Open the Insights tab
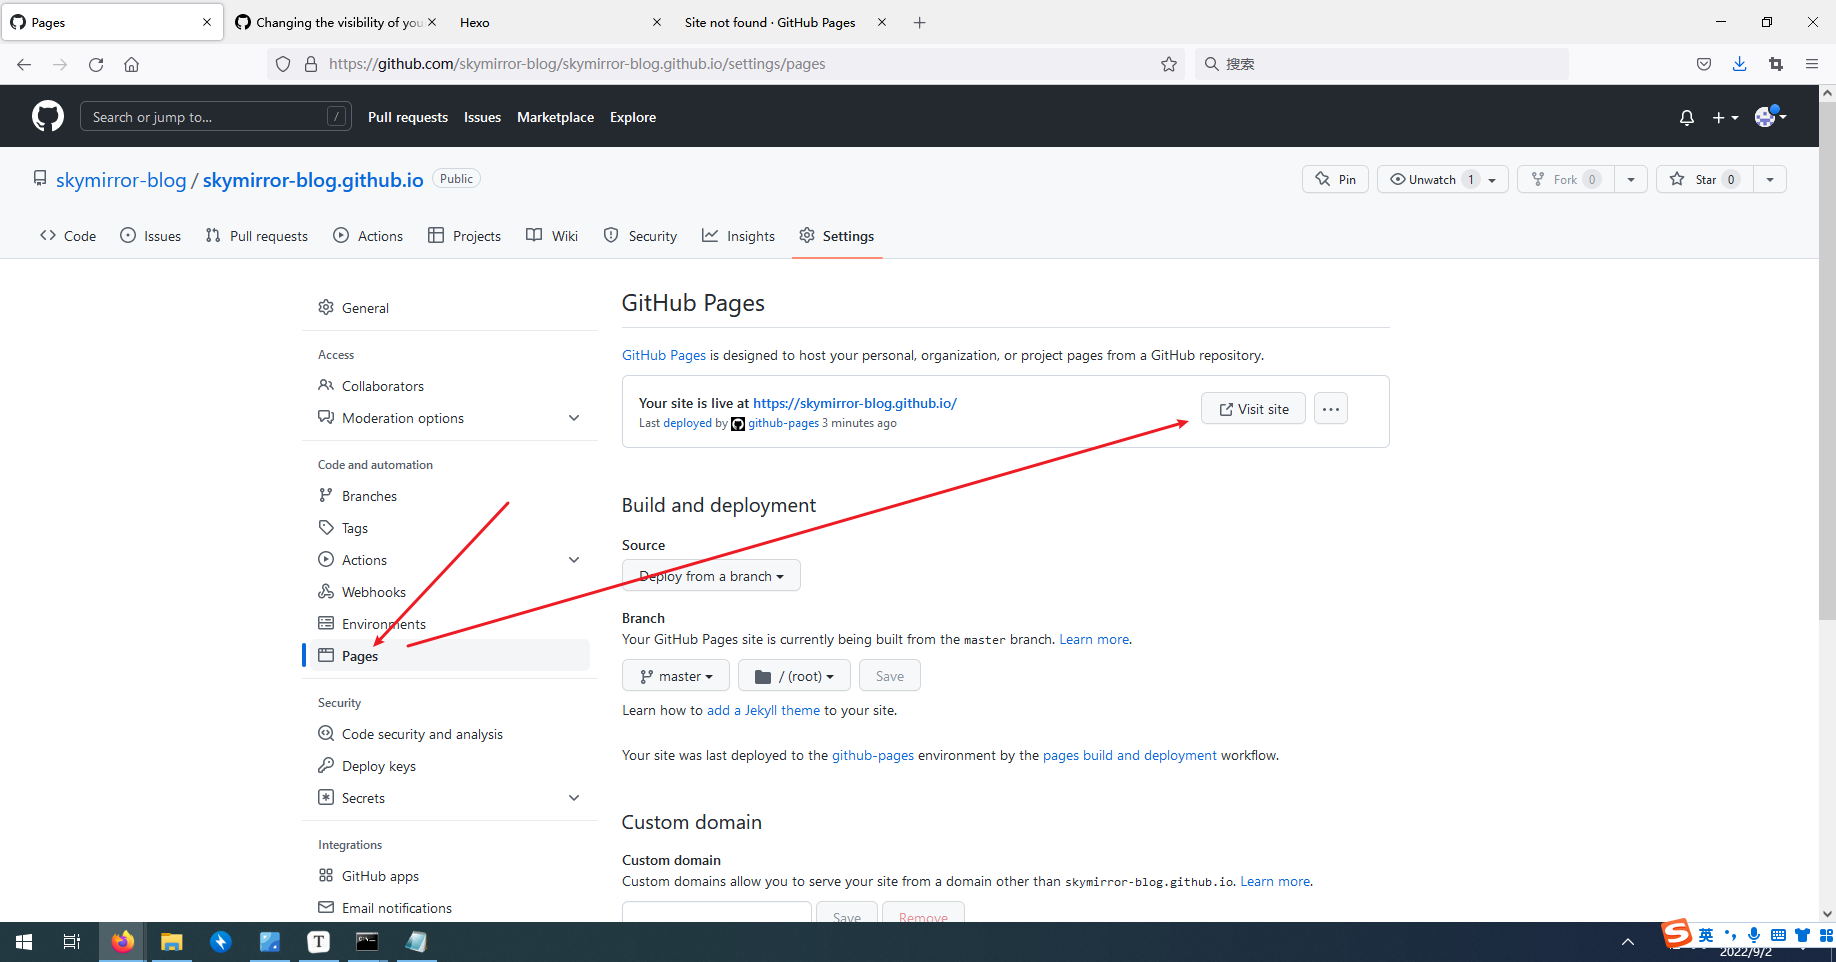The height and width of the screenshot is (962, 1836). [x=738, y=236]
